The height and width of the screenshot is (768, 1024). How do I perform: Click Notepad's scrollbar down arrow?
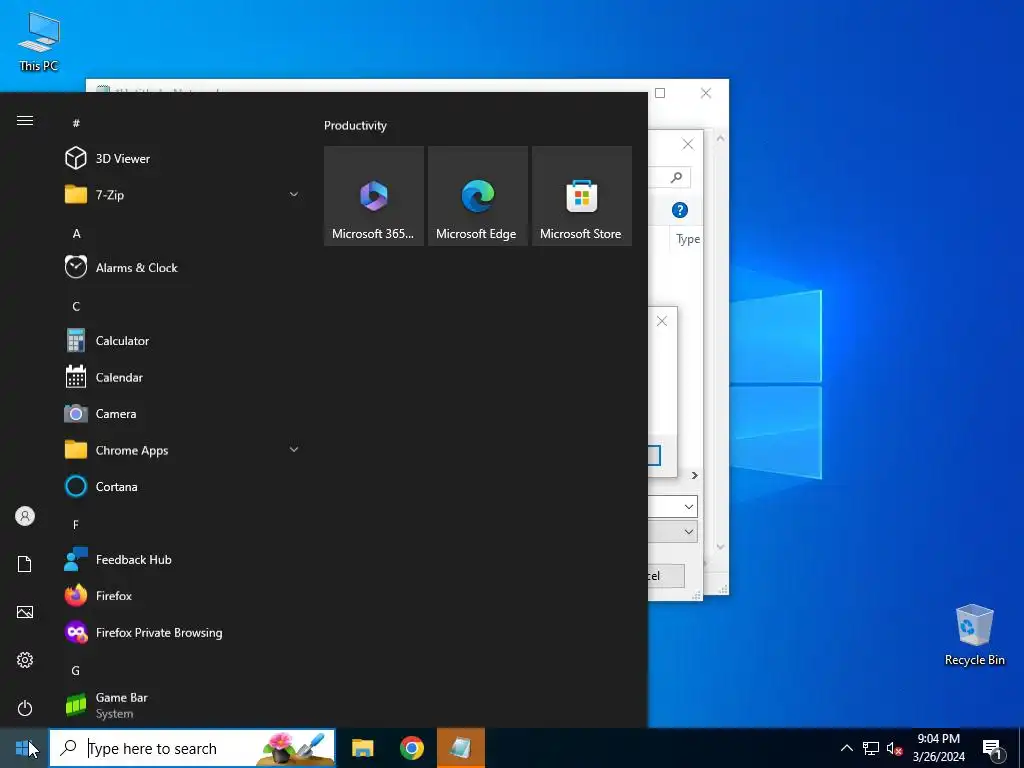[x=720, y=547]
